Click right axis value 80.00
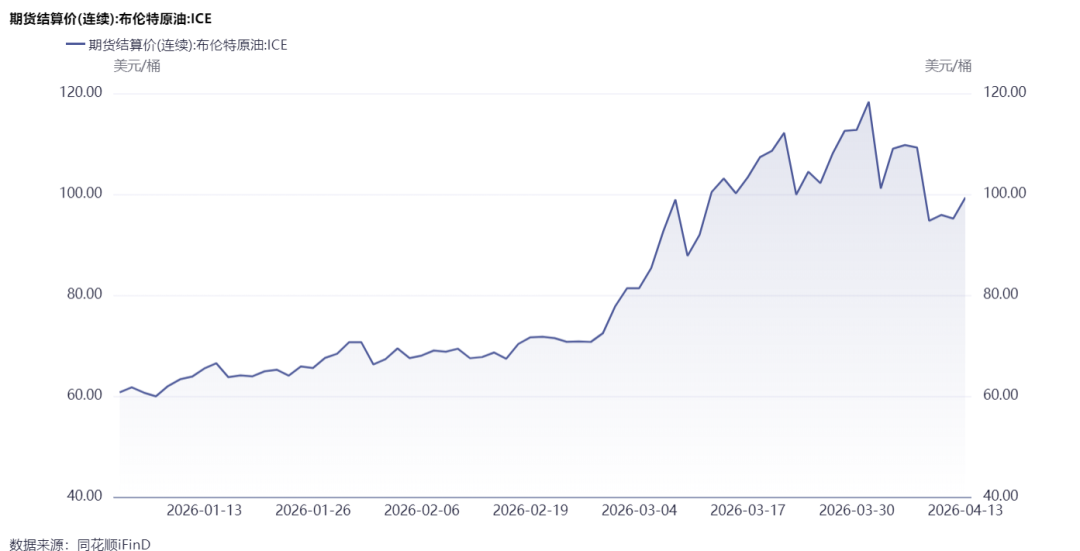Screen dimensions: 1080x551 (1000, 294)
